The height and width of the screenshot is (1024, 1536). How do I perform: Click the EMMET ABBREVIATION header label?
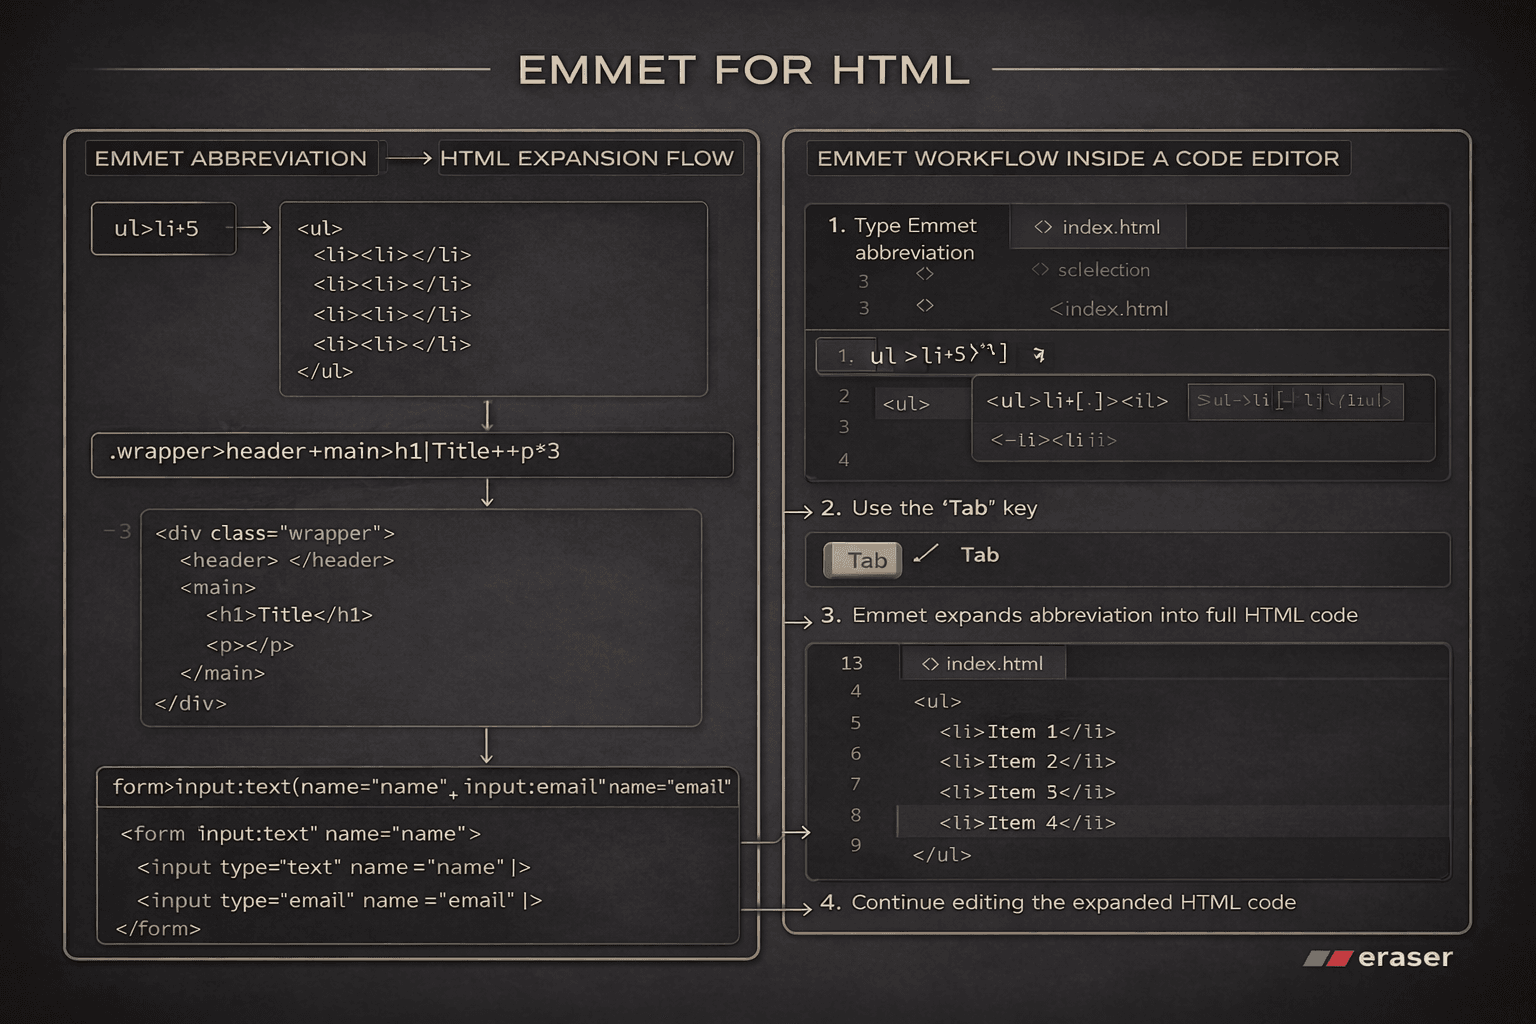click(x=231, y=158)
